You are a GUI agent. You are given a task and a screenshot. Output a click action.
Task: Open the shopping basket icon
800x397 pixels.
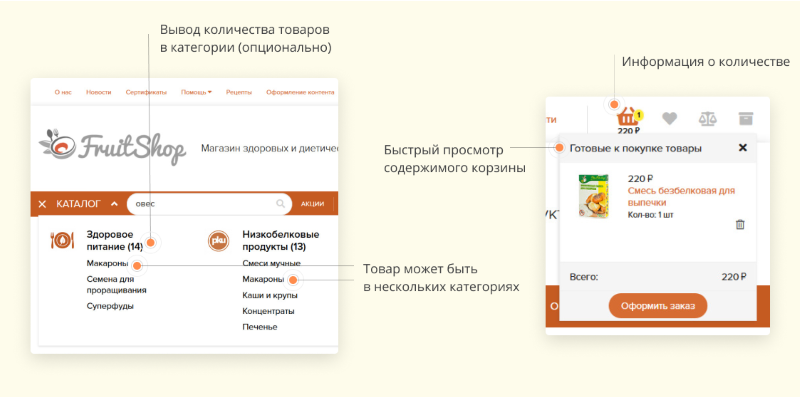tap(628, 117)
